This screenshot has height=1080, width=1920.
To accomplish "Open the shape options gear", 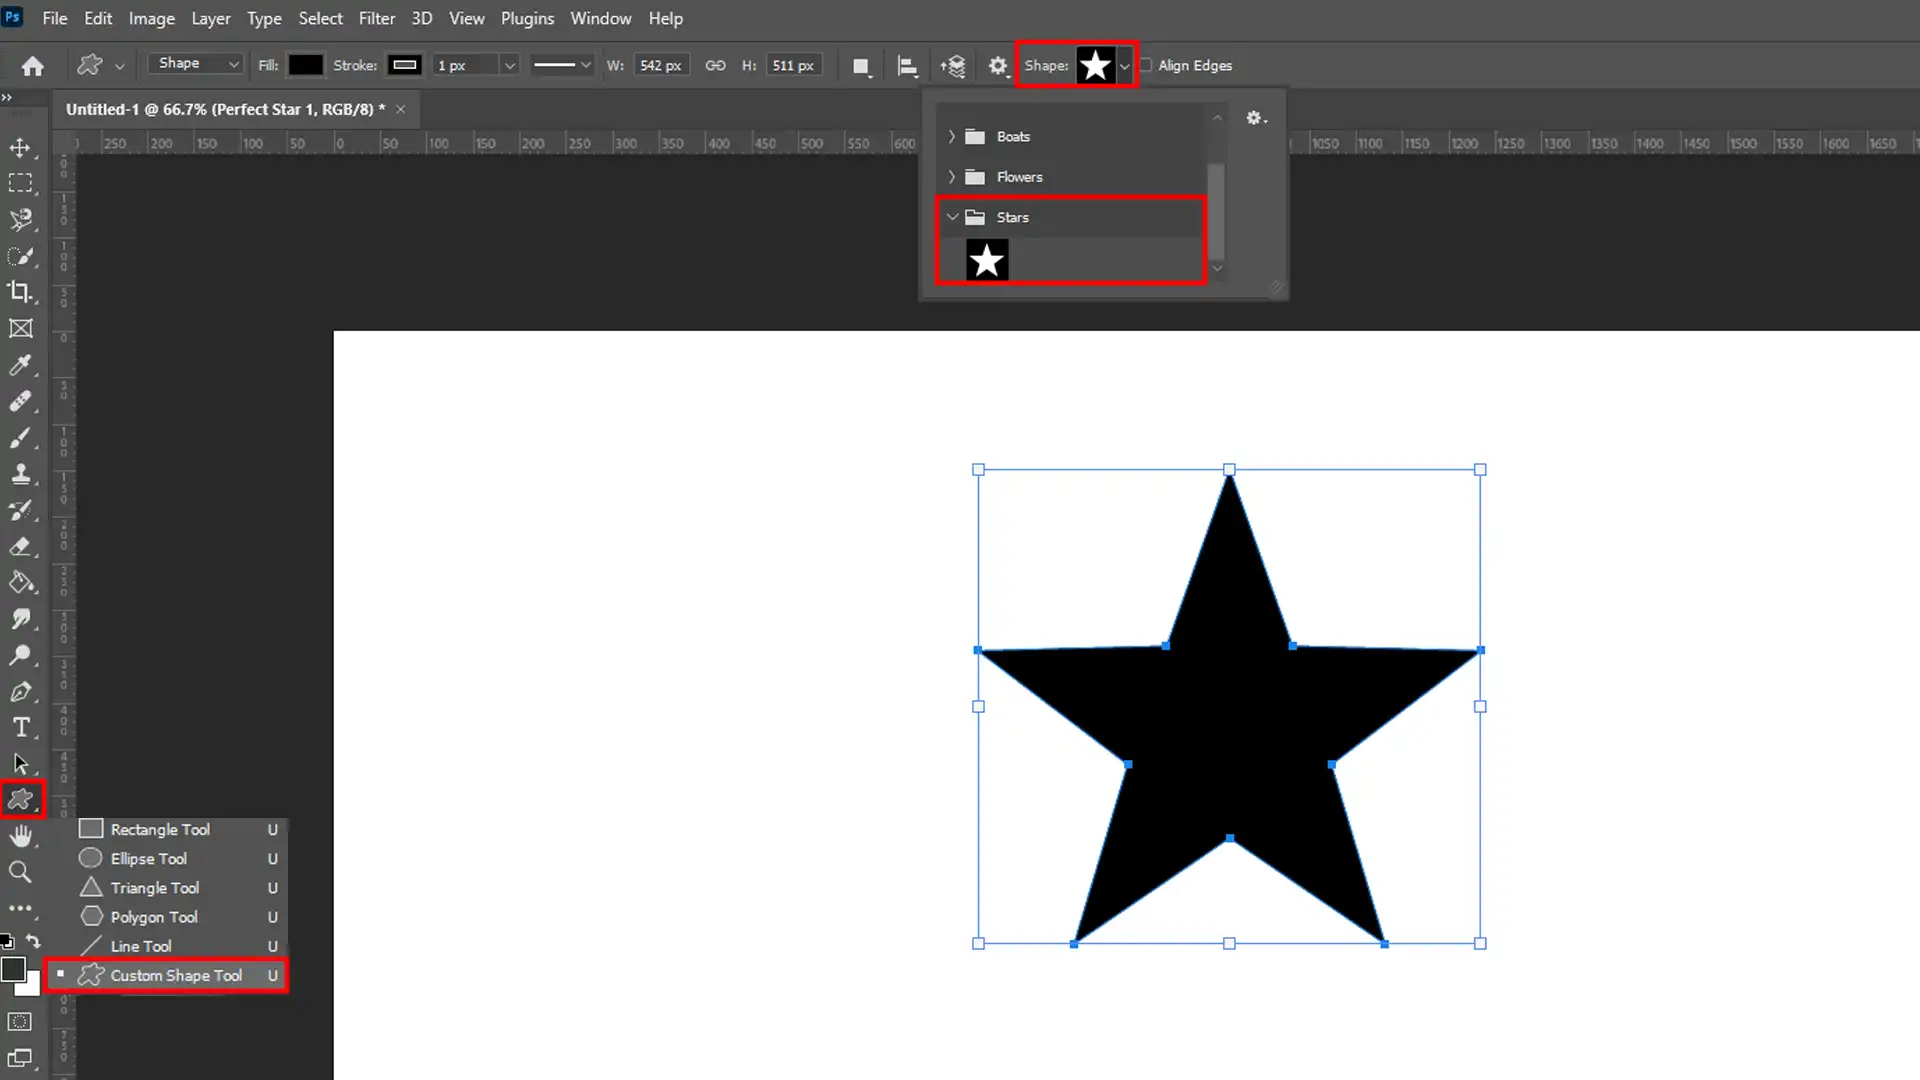I will tap(998, 66).
